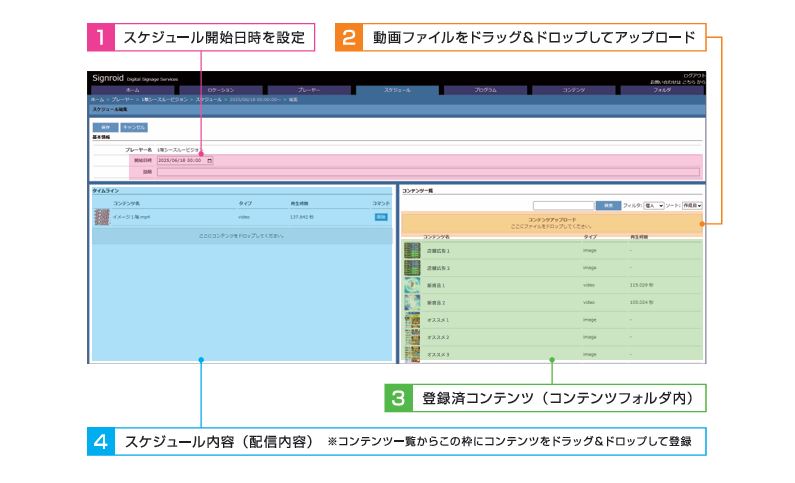Click the イメージ1海.mp4 thumbnail in timeline
This screenshot has width=795, height=483.
coord(101,216)
